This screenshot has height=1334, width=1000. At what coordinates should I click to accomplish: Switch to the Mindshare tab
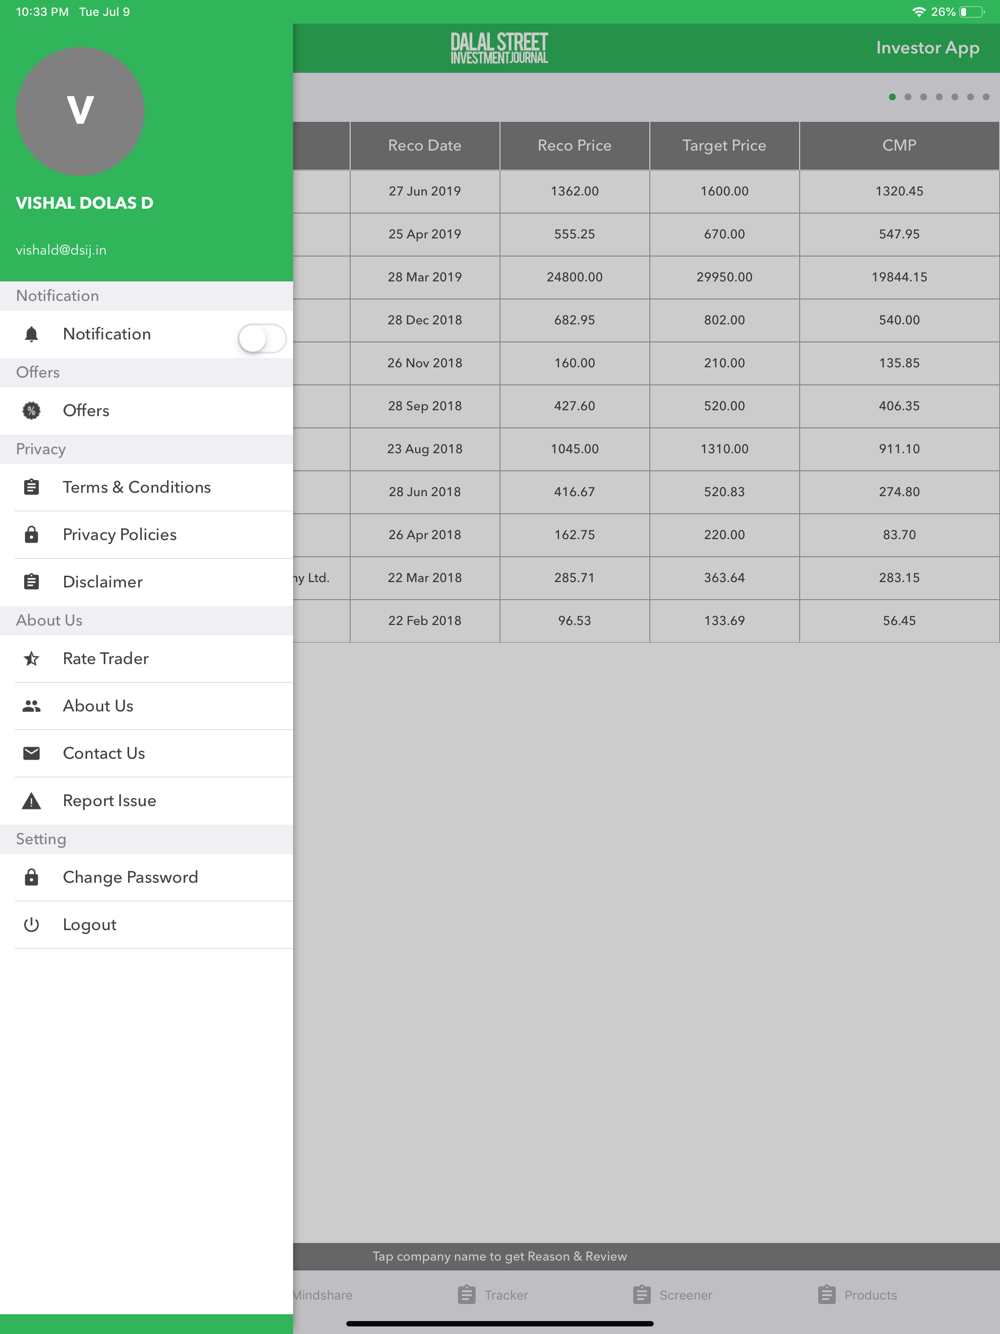coord(322,1295)
